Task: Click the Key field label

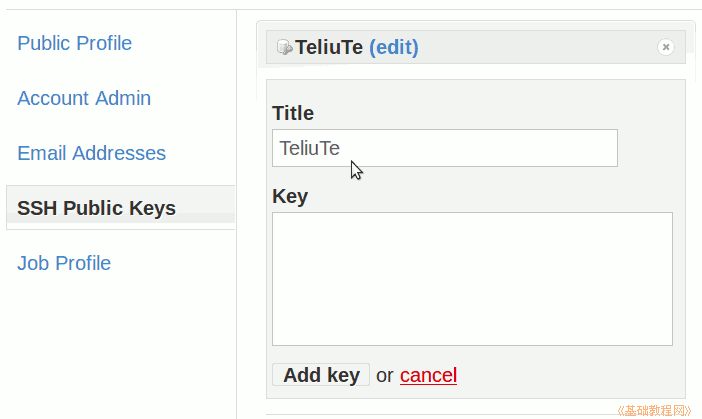Action: pos(290,195)
